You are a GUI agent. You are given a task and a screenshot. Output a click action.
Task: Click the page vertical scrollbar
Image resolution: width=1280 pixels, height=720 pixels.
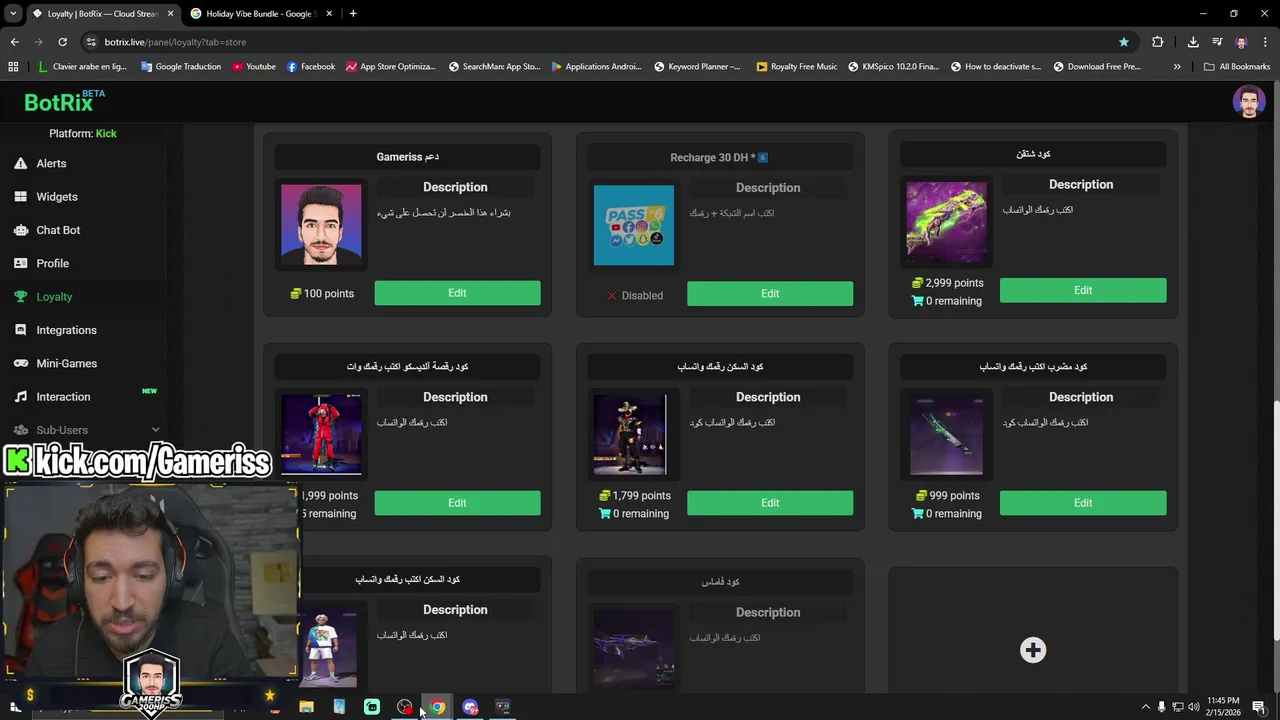[x=1275, y=520]
